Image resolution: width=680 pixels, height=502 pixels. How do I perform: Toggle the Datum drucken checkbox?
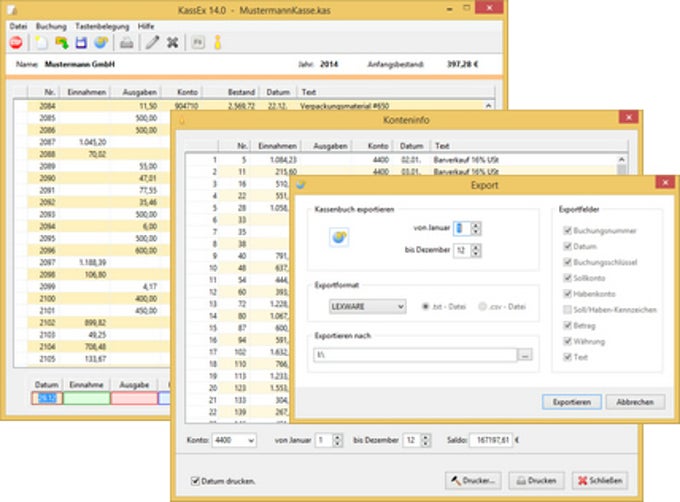(x=195, y=481)
